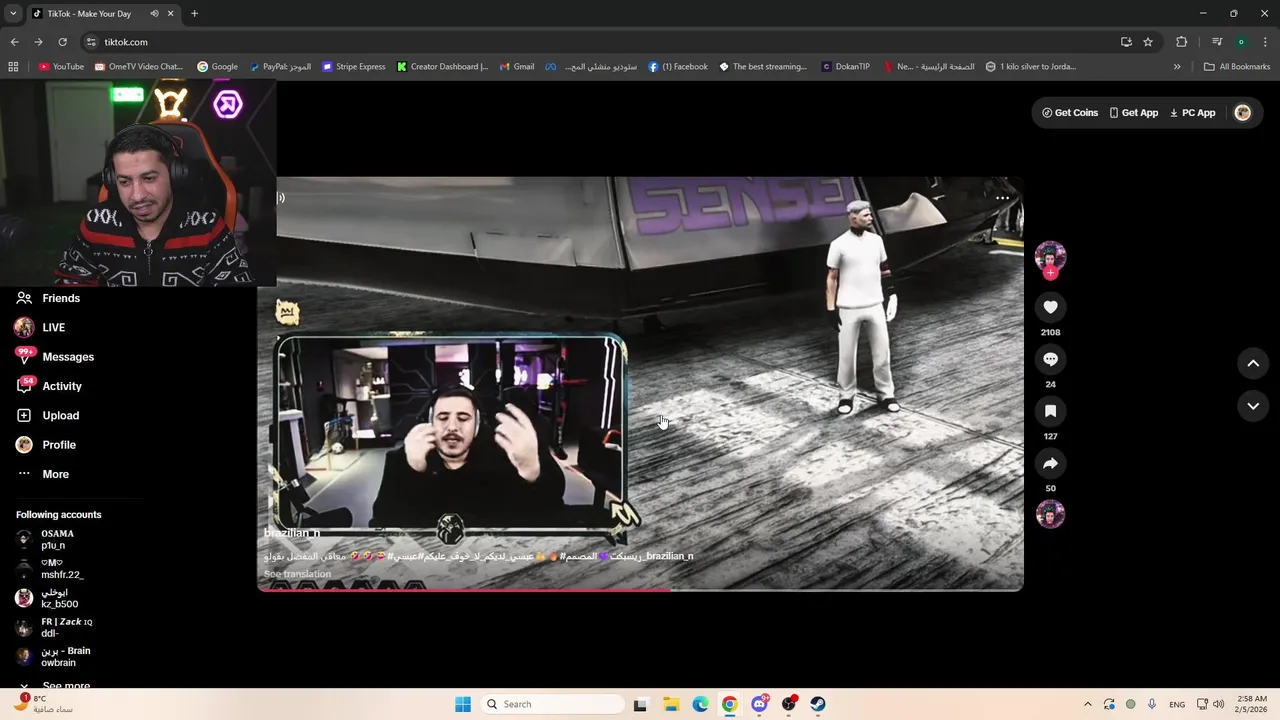Open the media control icon in toolbar

click(1217, 42)
